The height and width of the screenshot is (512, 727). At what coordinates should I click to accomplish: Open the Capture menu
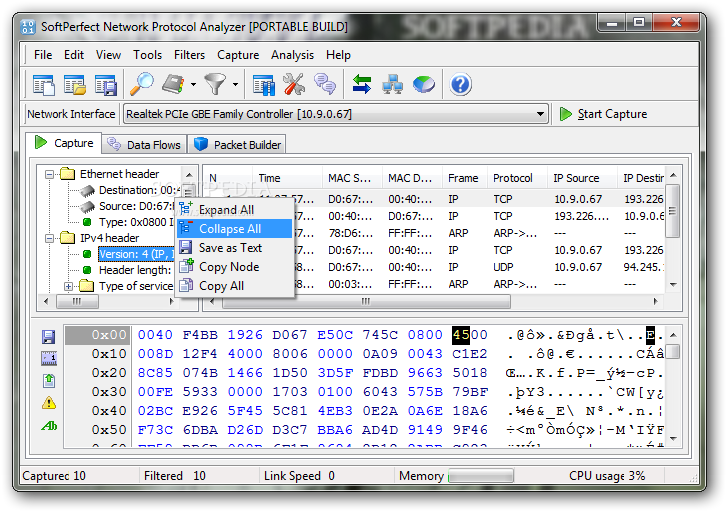(x=238, y=55)
